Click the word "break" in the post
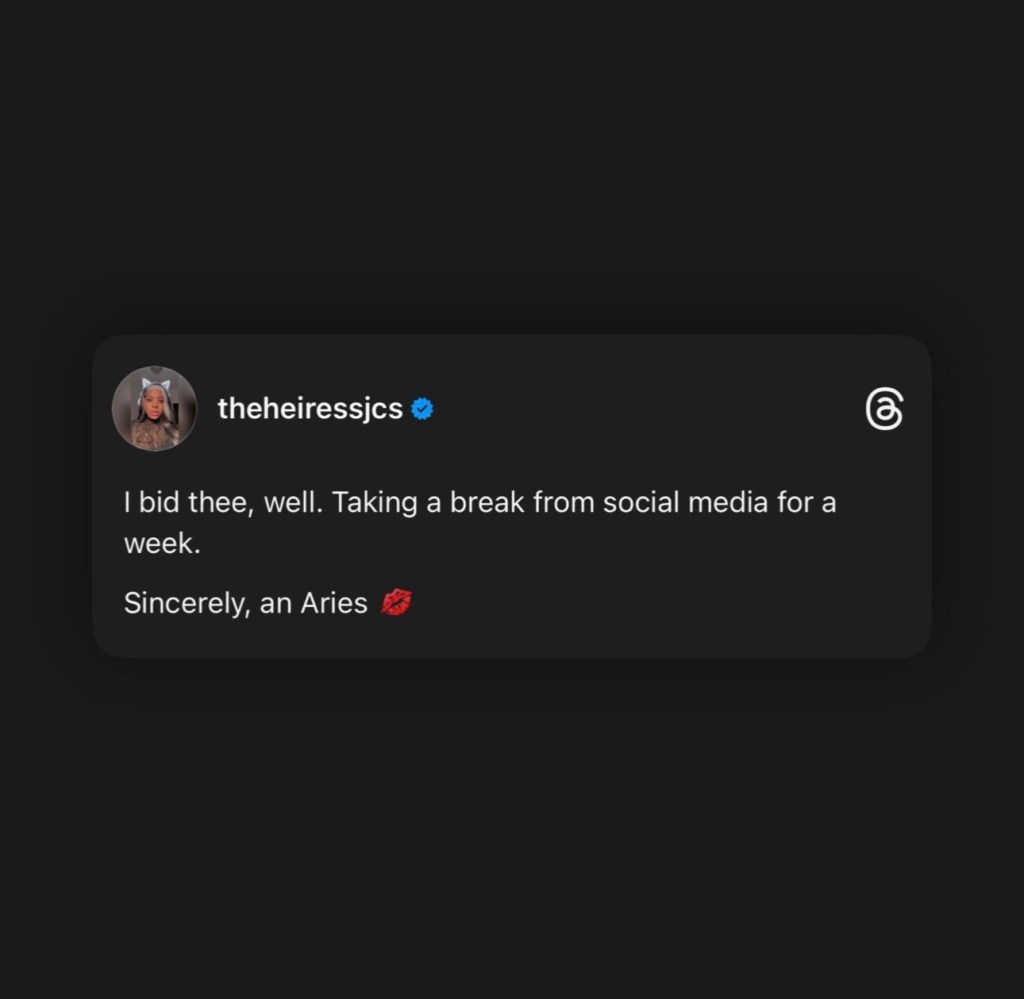The width and height of the screenshot is (1024, 999). pos(487,502)
